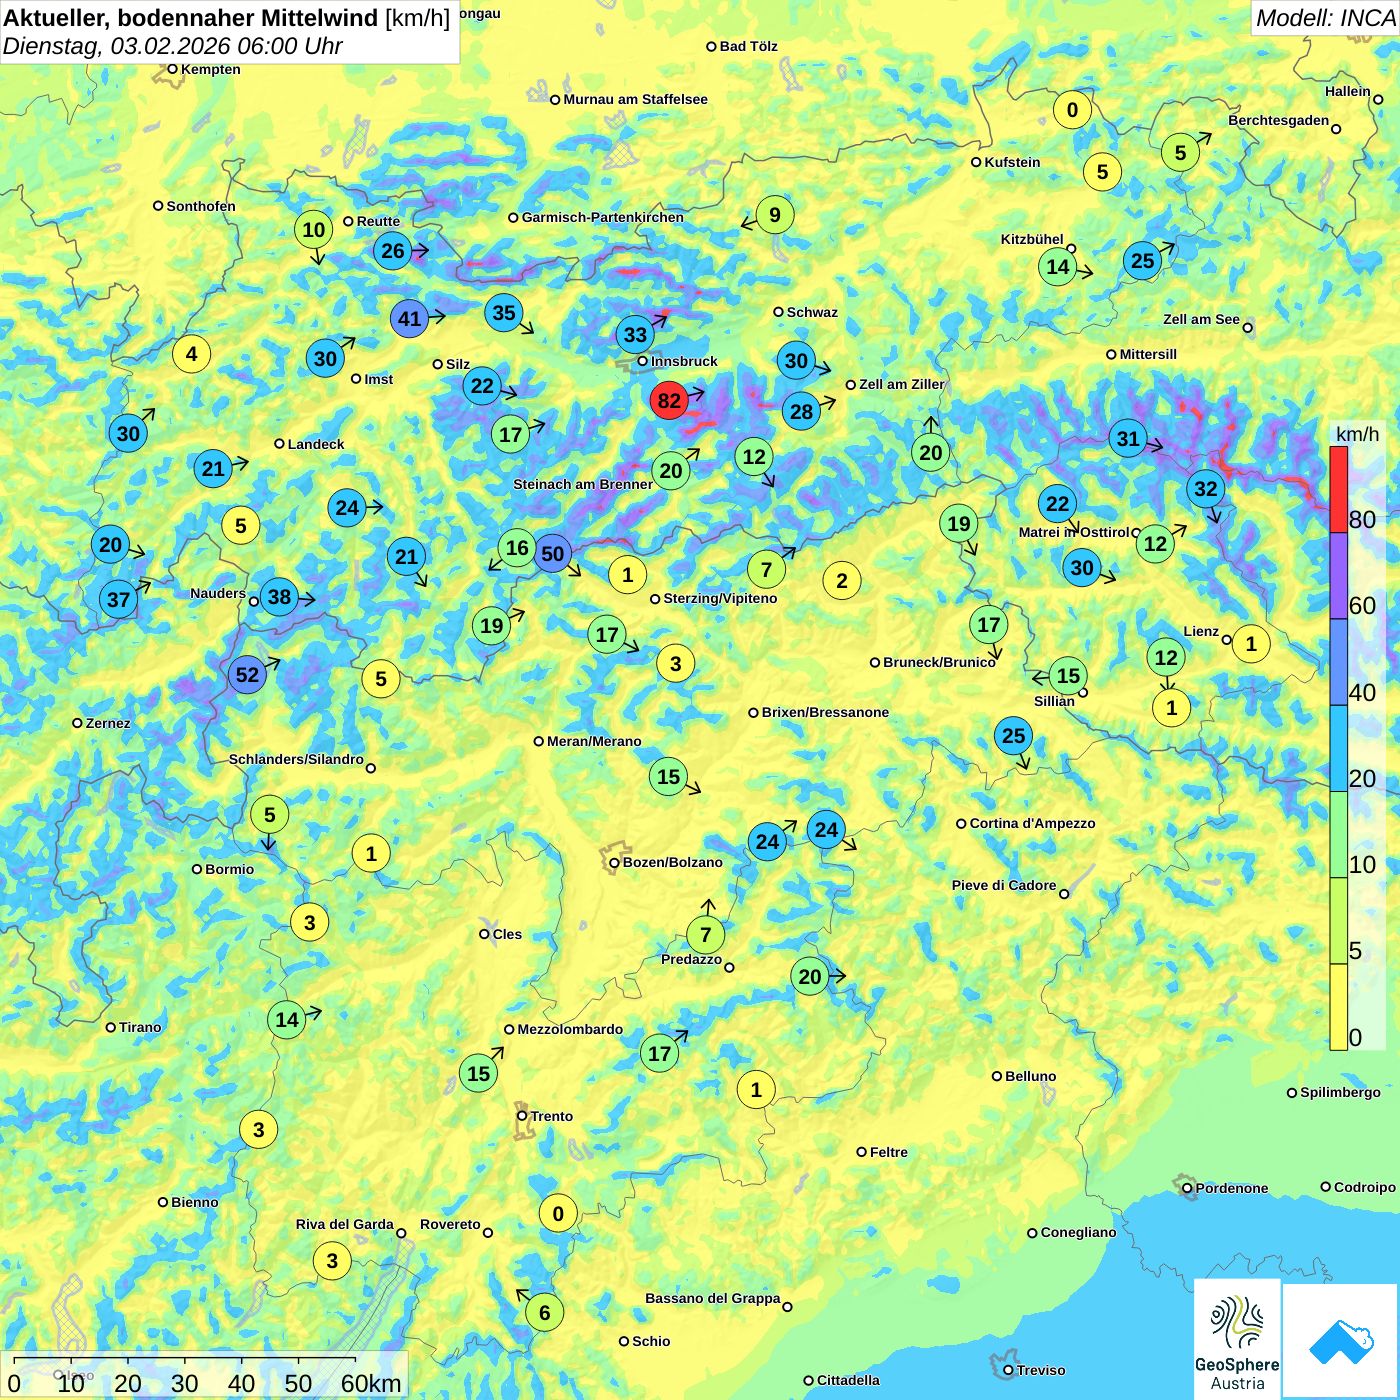Select the 0 marker near Rovereto

(x=557, y=1214)
